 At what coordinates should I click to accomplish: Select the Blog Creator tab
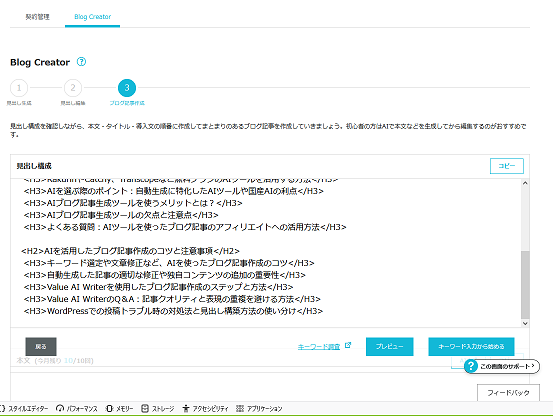click(92, 17)
